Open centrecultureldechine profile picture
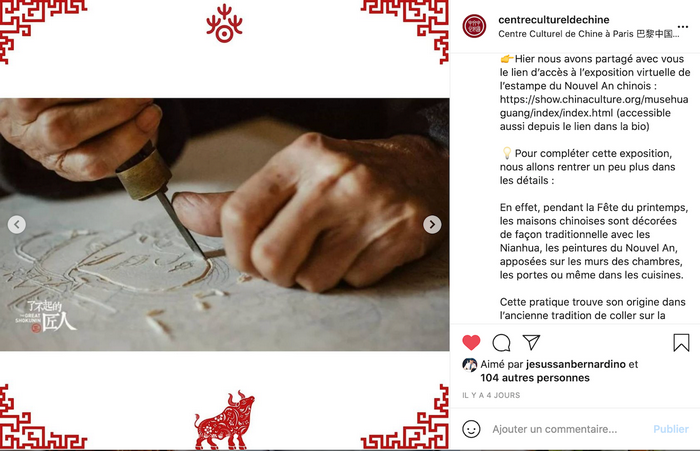This screenshot has height=451, width=700. click(474, 26)
